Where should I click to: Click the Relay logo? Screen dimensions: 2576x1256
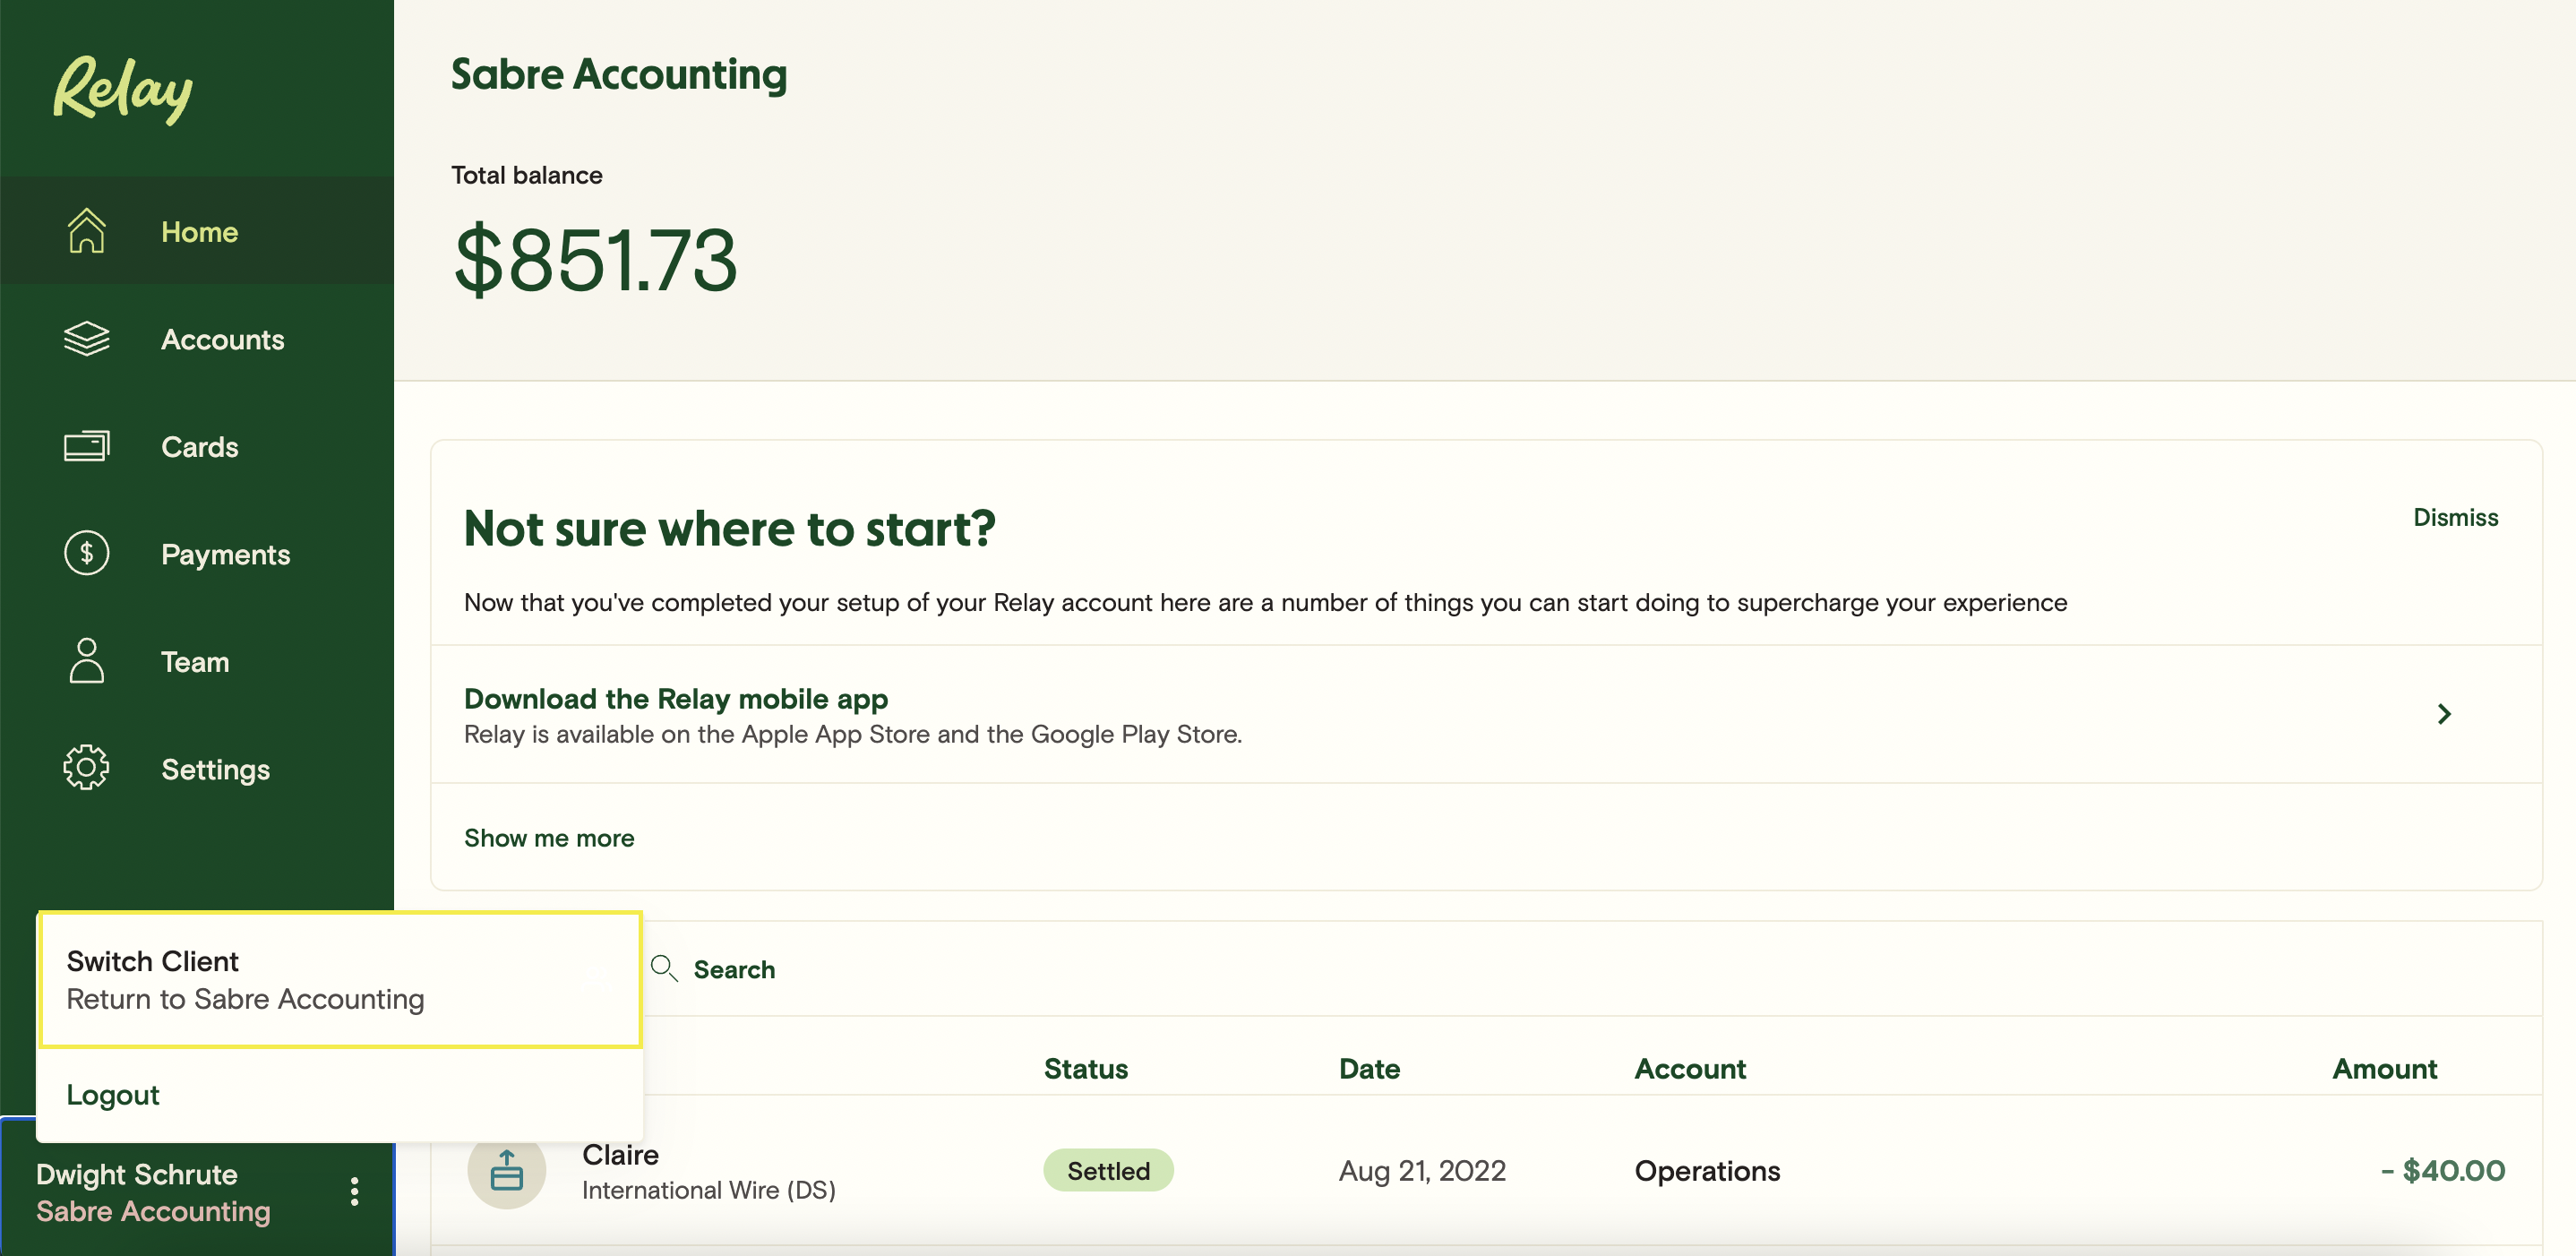coord(122,90)
